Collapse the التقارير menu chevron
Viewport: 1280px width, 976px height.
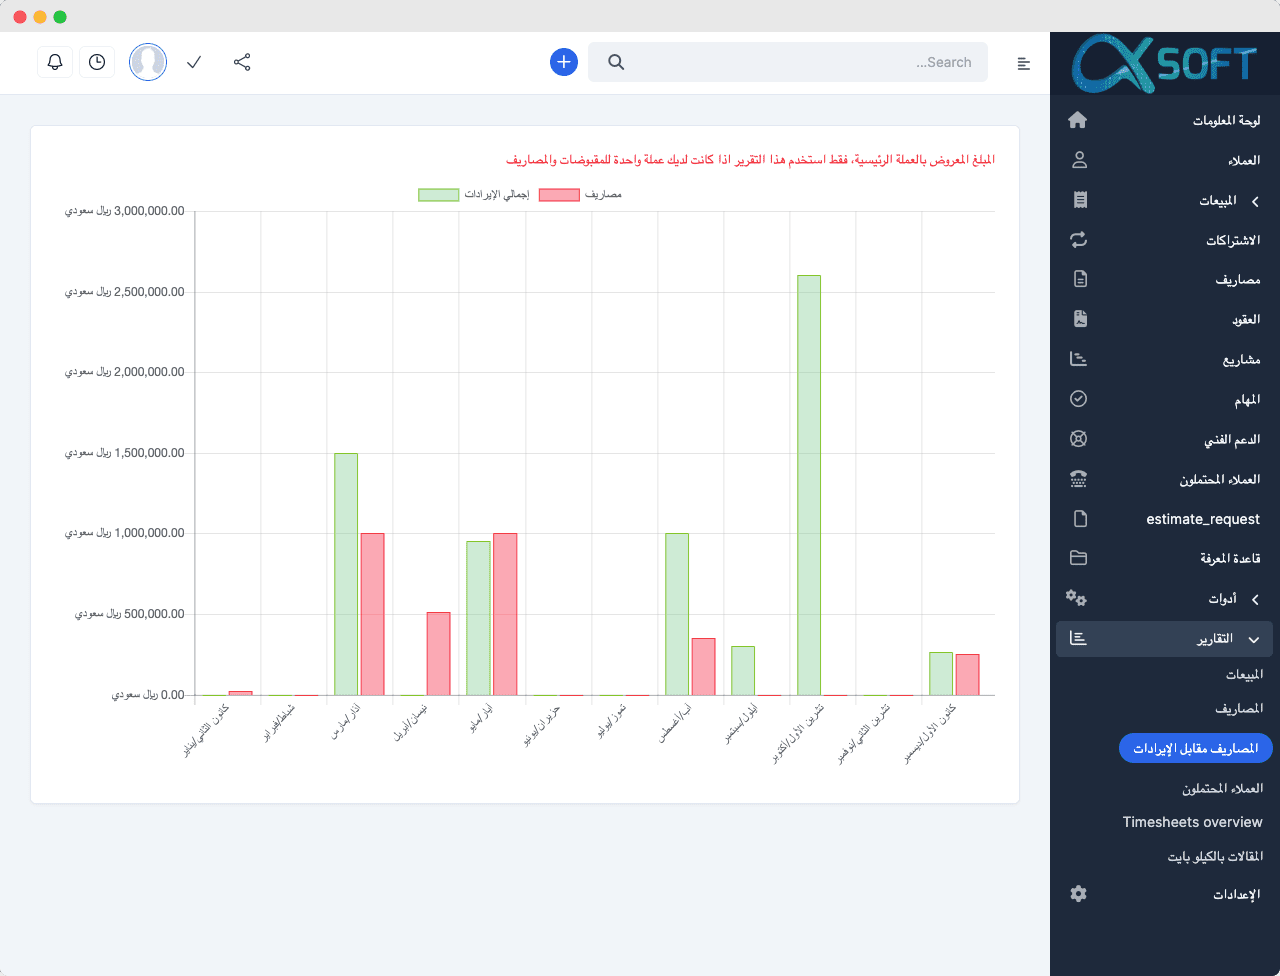tap(1254, 639)
